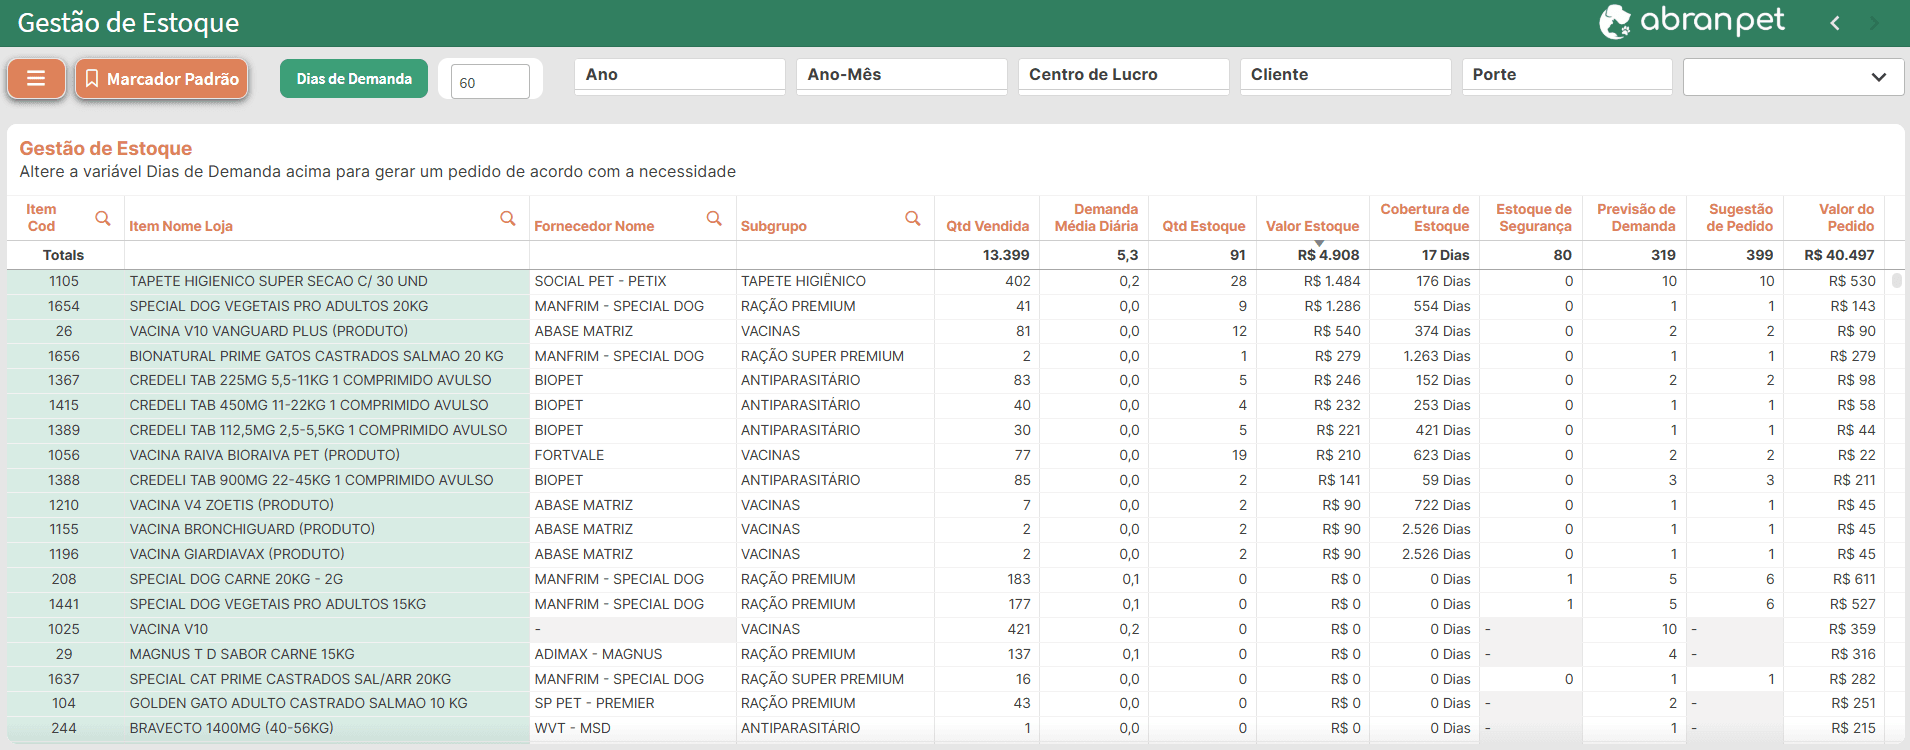Open the Cliente filter
The width and height of the screenshot is (1910, 750).
(x=1346, y=75)
